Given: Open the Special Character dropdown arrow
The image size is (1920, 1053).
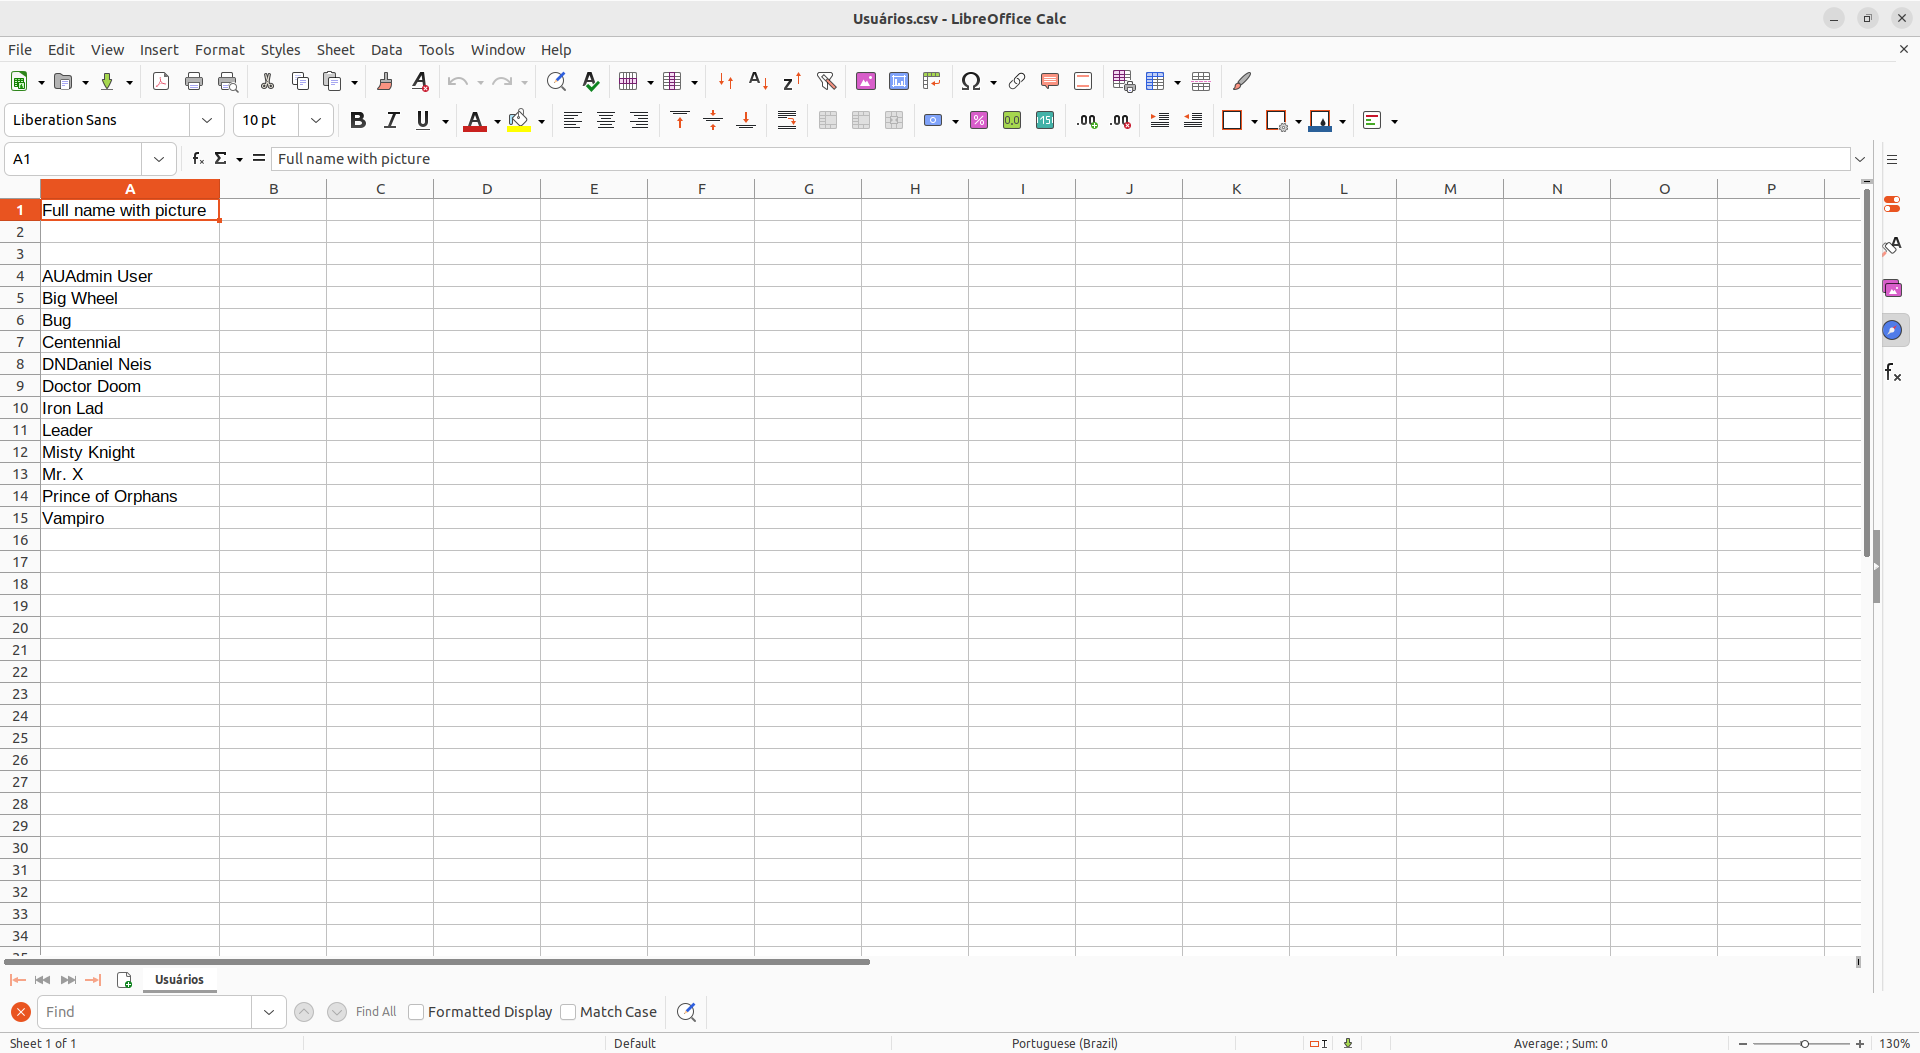Looking at the screenshot, I should [x=993, y=83].
